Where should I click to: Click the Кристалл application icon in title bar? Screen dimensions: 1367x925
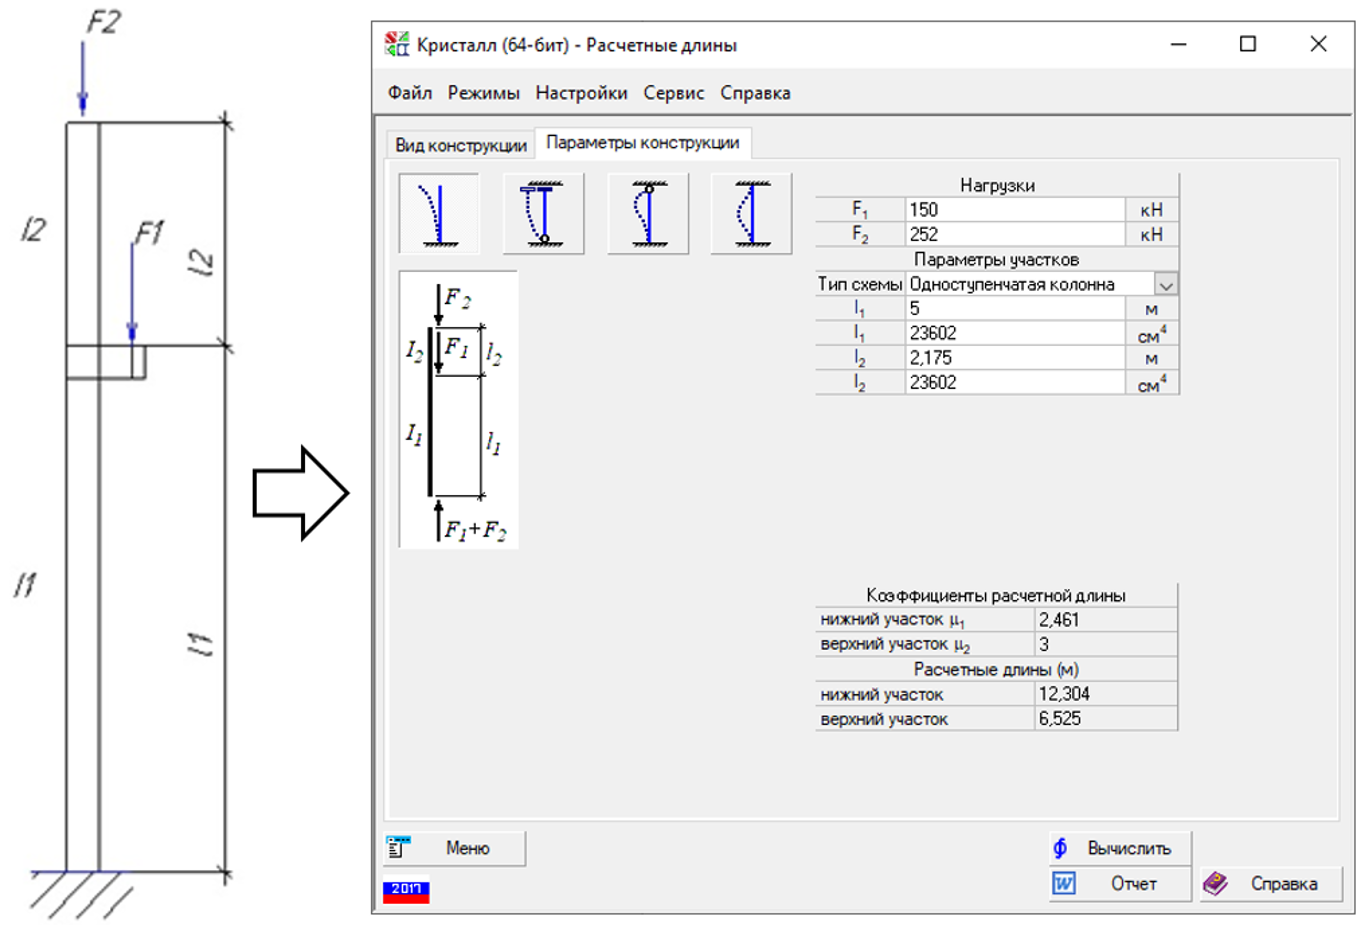point(397,45)
